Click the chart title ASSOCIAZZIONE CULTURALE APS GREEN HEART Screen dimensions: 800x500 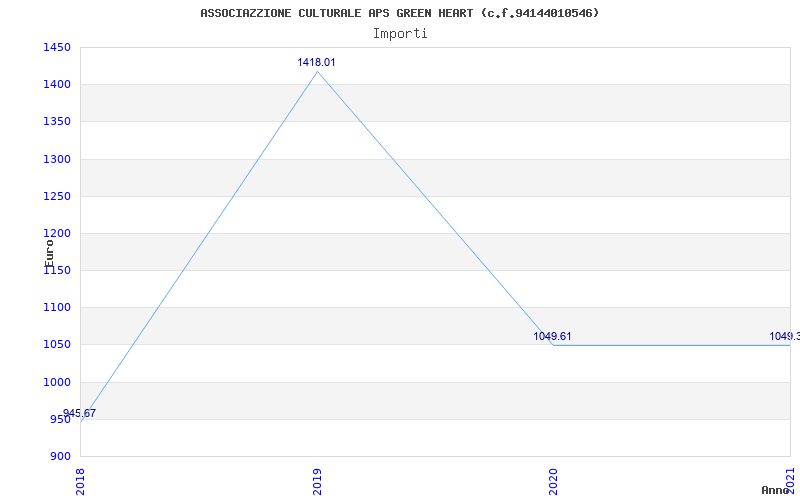tap(399, 13)
